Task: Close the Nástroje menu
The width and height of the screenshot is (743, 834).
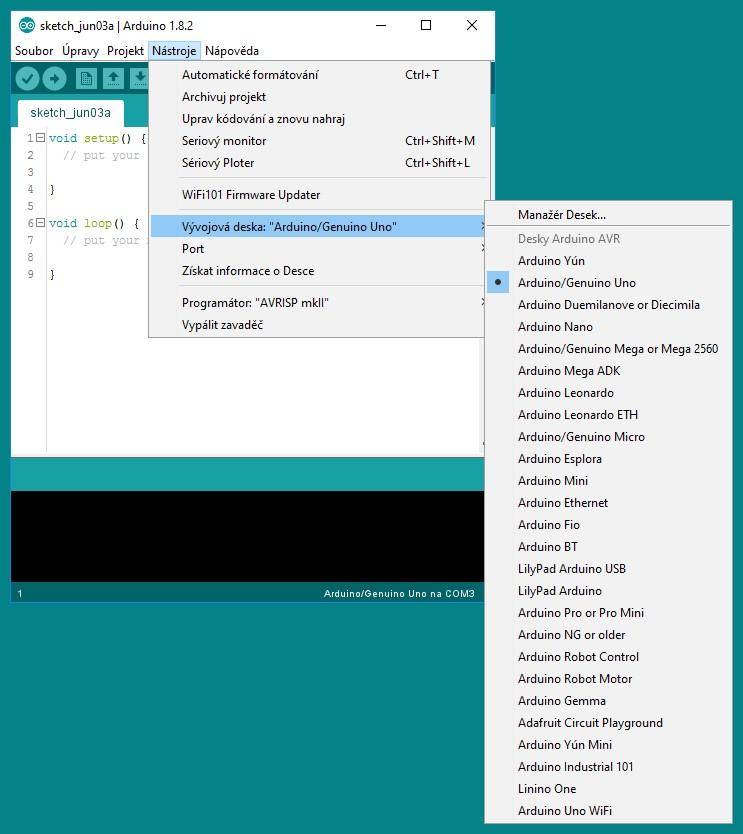Action: point(174,51)
